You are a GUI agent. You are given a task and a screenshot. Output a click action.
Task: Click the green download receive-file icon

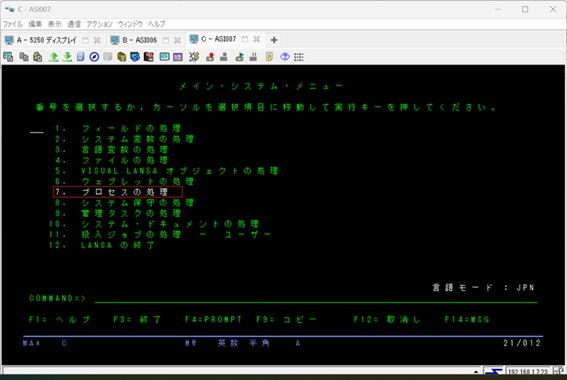[67, 57]
